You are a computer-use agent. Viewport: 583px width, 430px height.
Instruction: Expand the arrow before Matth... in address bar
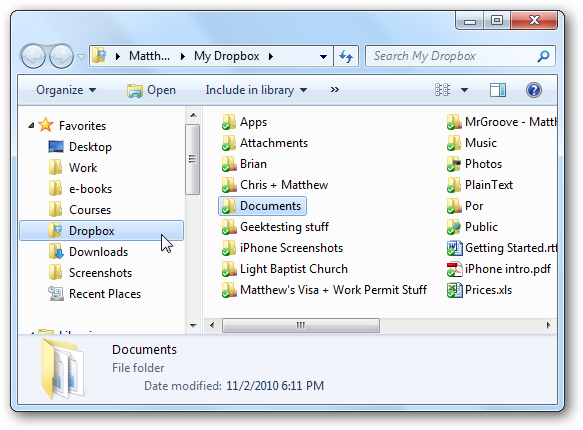pyautogui.click(x=118, y=56)
